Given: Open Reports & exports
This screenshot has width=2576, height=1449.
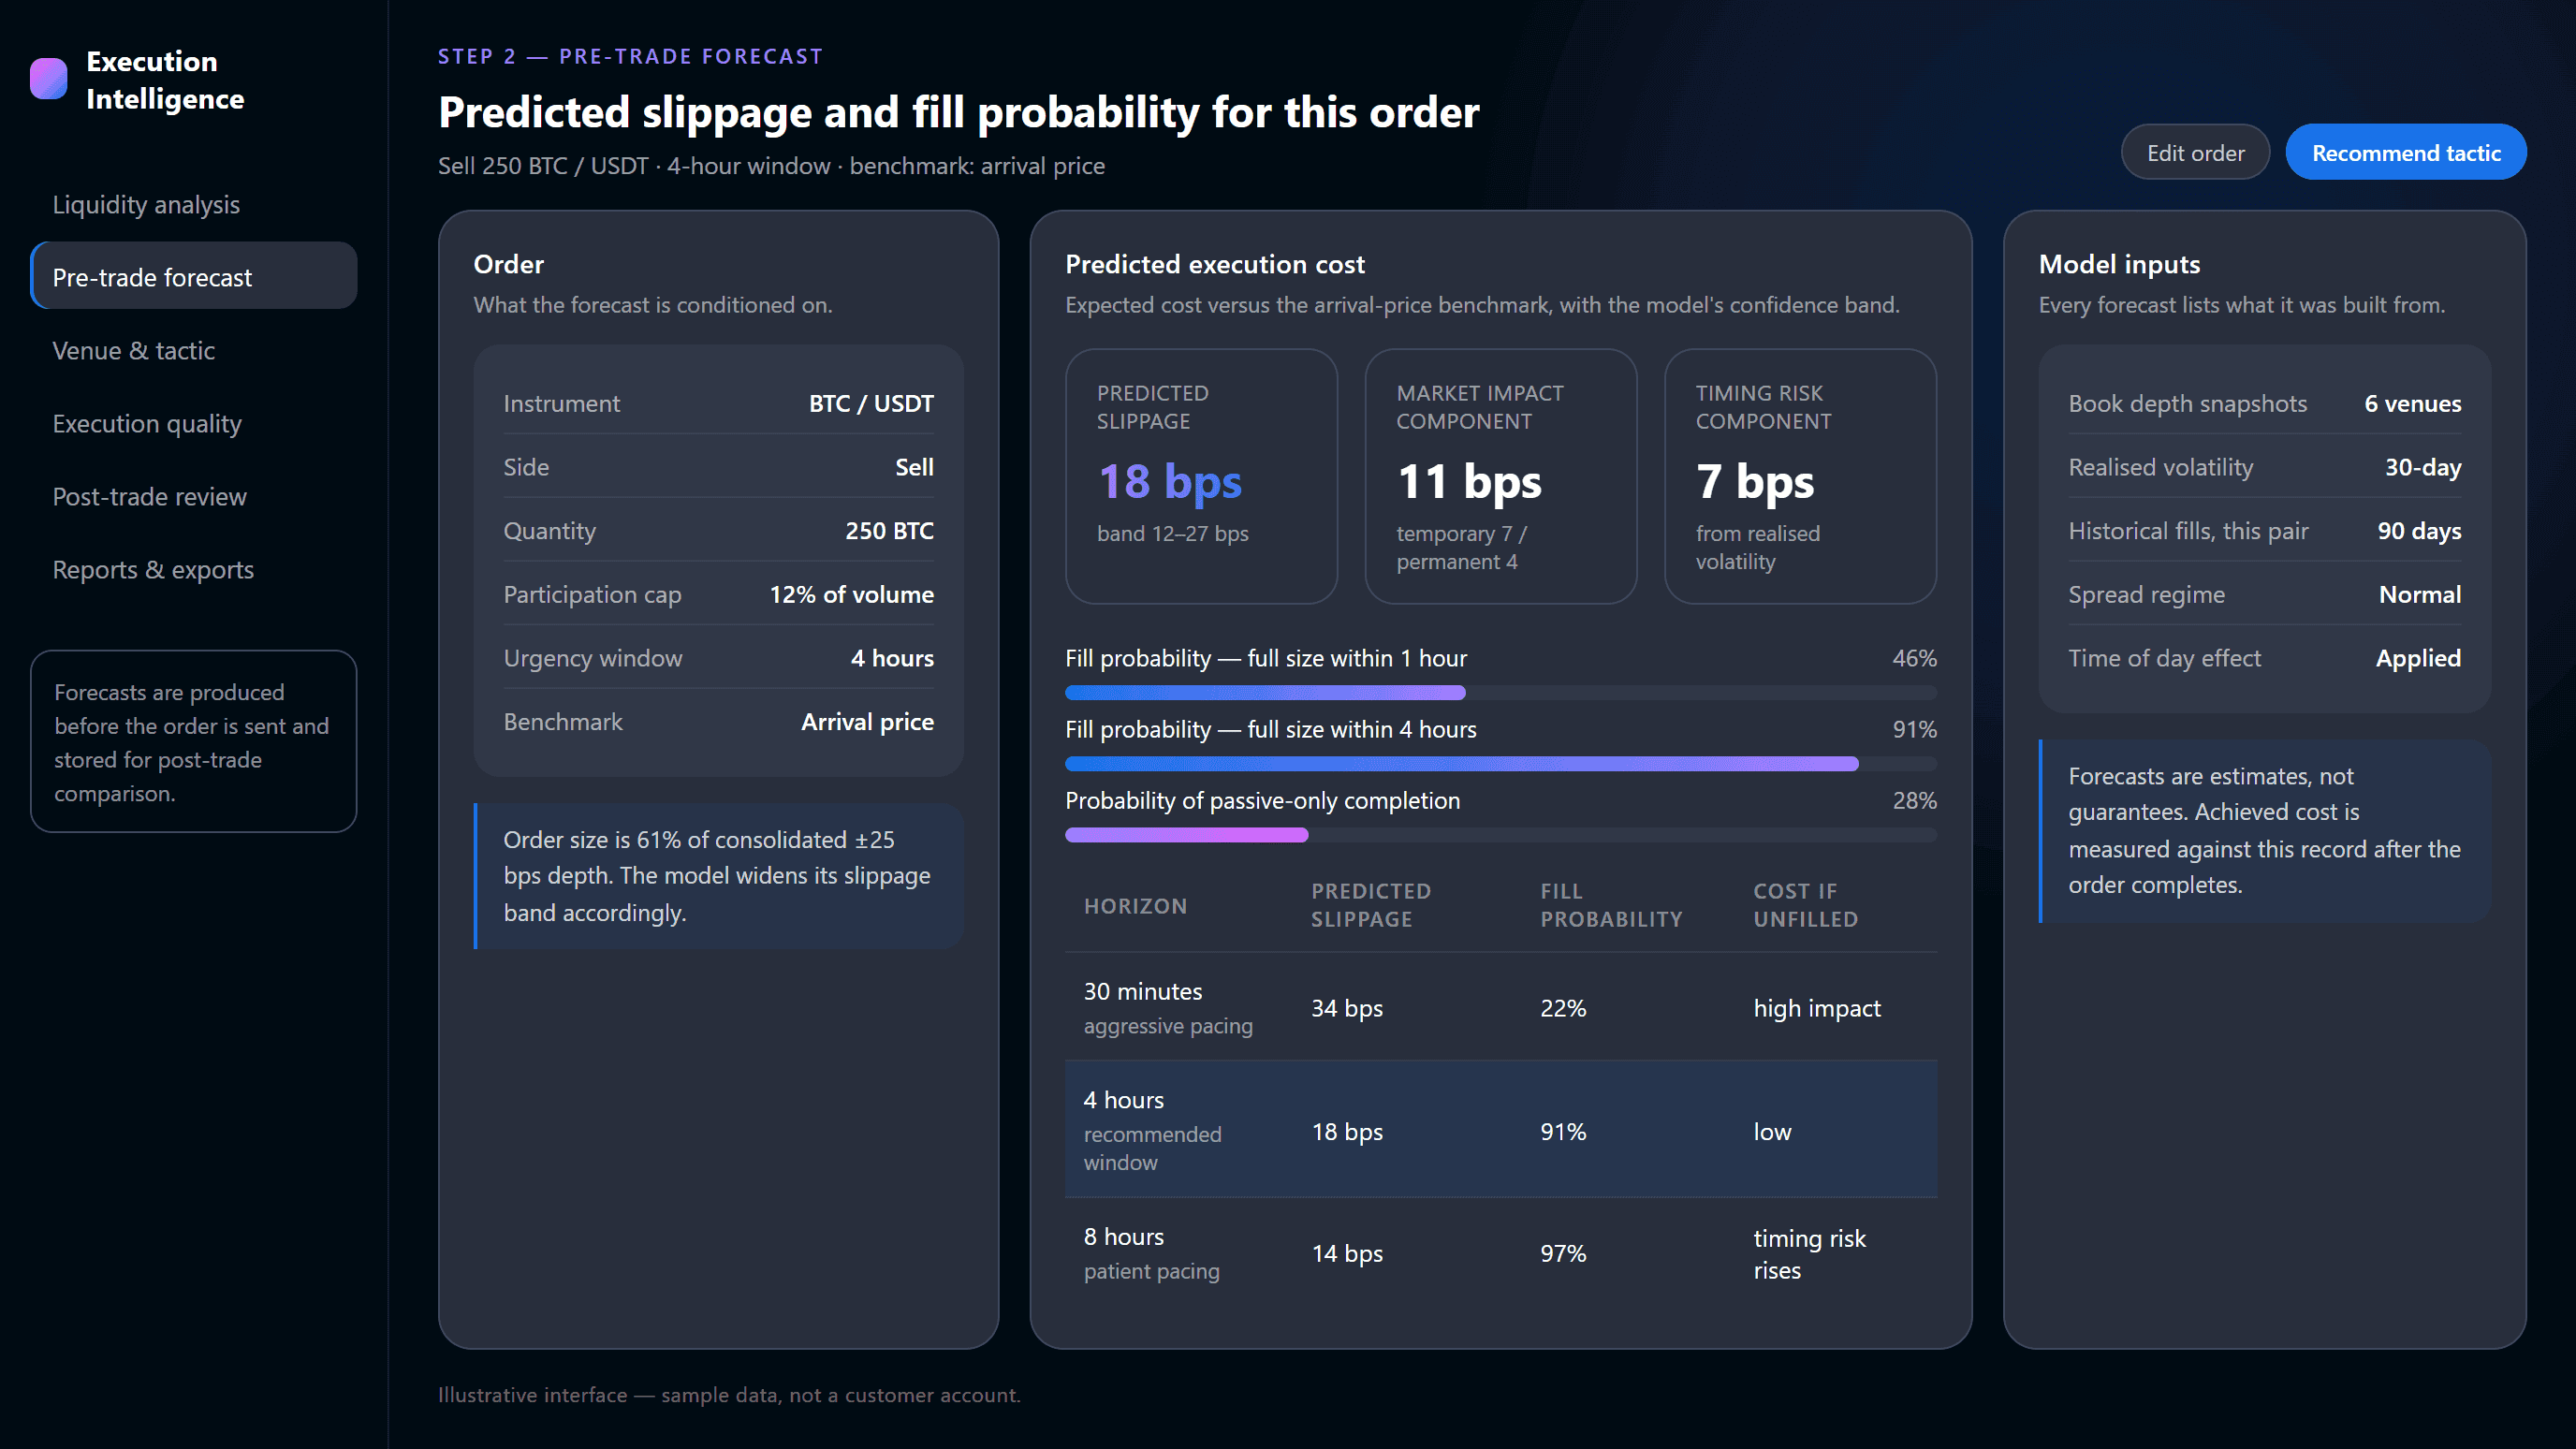Looking at the screenshot, I should coord(193,569).
